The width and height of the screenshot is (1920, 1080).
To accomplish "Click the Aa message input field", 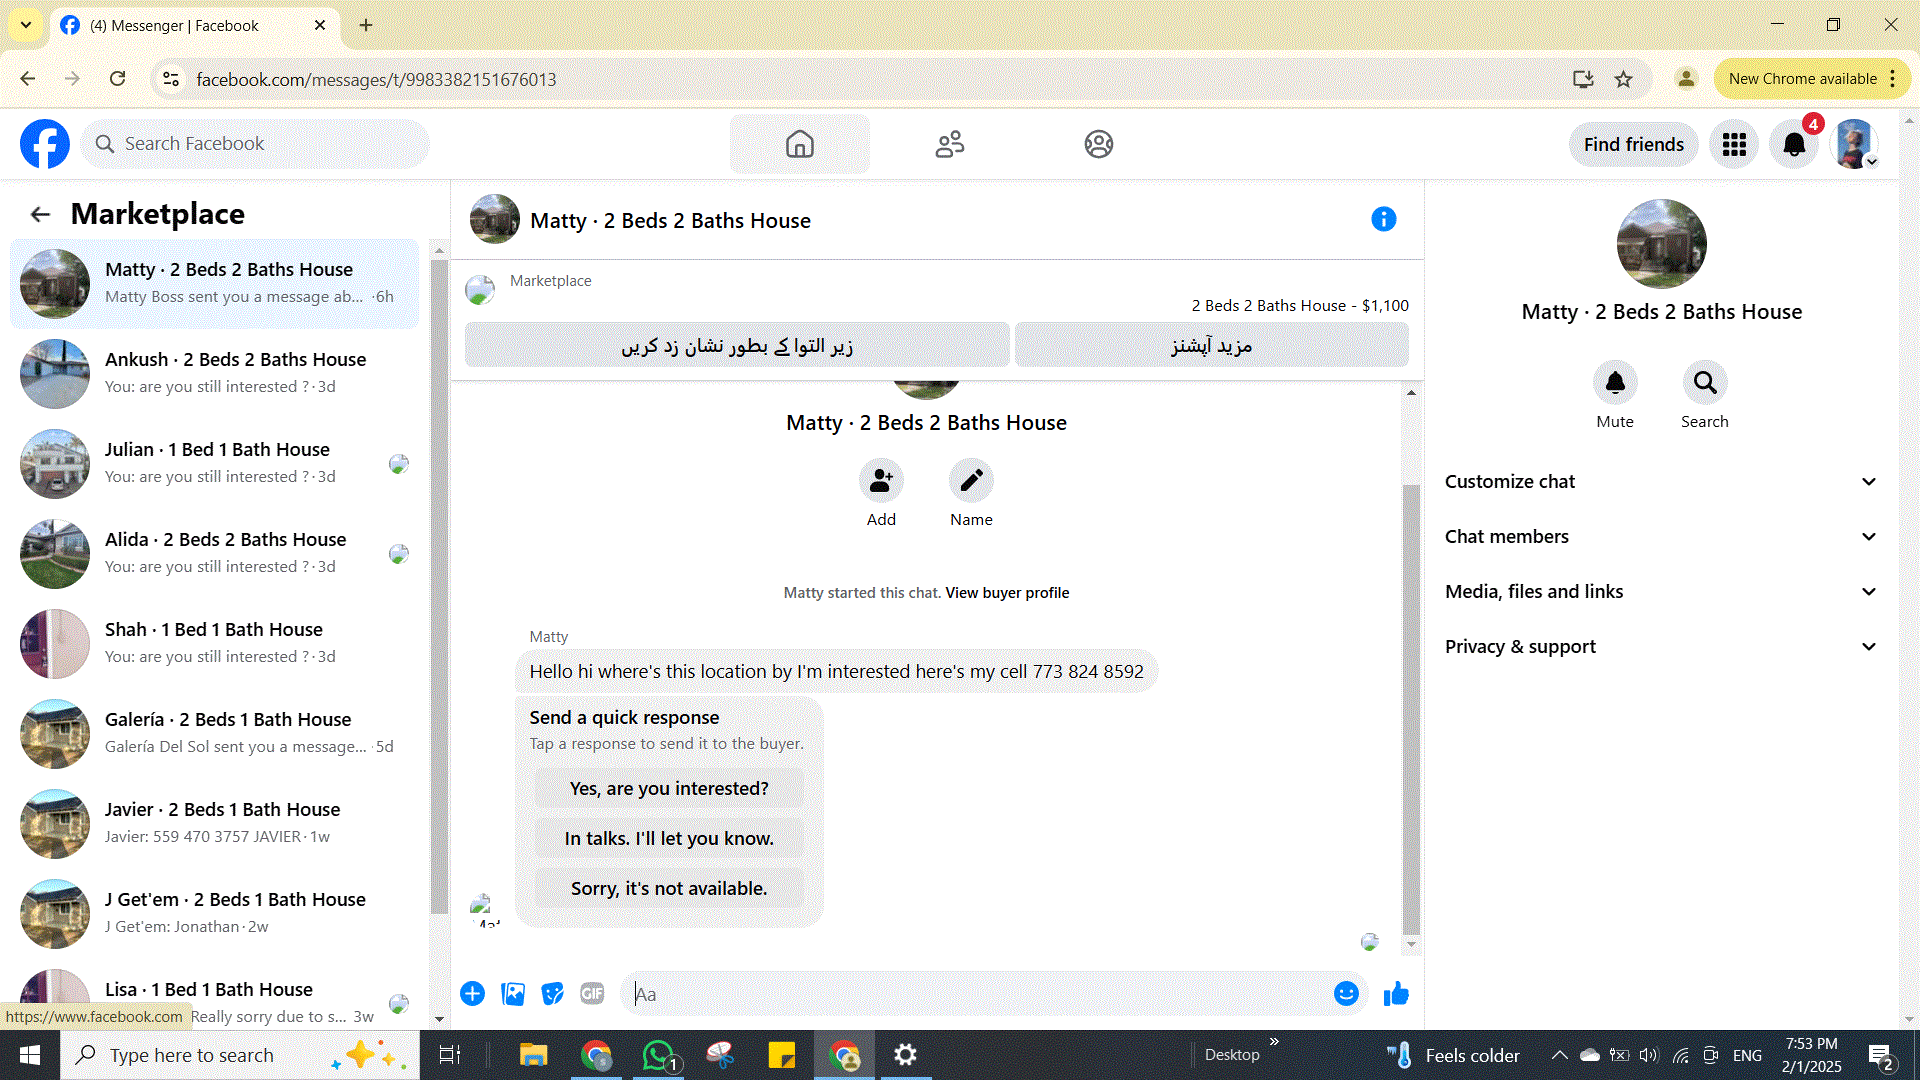I will (980, 994).
